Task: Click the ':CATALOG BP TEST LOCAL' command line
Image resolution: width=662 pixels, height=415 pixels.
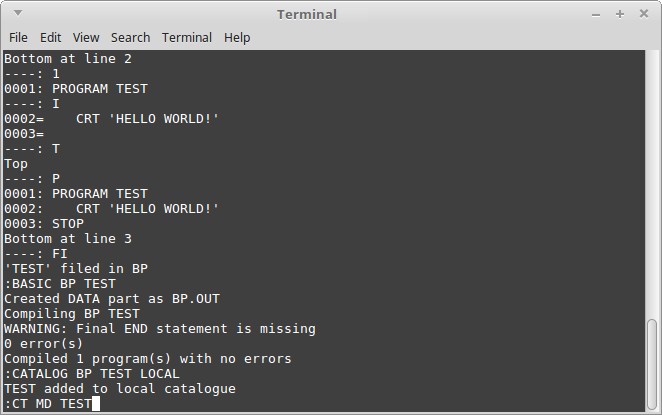Action: pyautogui.click(x=92, y=374)
